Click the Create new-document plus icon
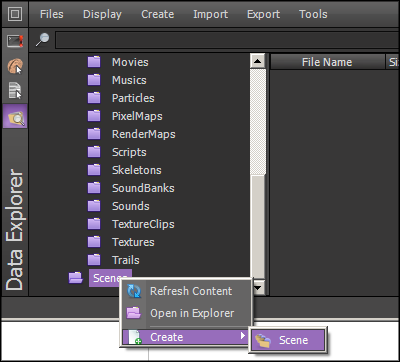This screenshot has width=400, height=362. (x=135, y=337)
